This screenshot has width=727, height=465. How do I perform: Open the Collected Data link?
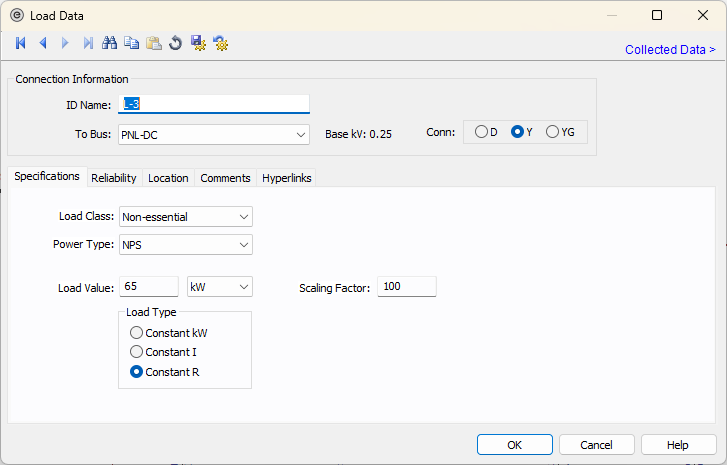pyautogui.click(x=670, y=50)
